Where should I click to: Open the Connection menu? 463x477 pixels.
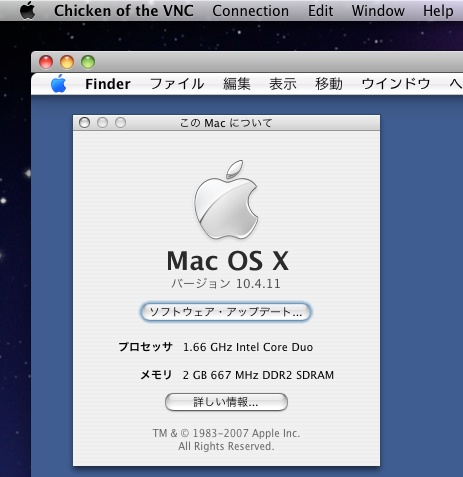click(251, 11)
